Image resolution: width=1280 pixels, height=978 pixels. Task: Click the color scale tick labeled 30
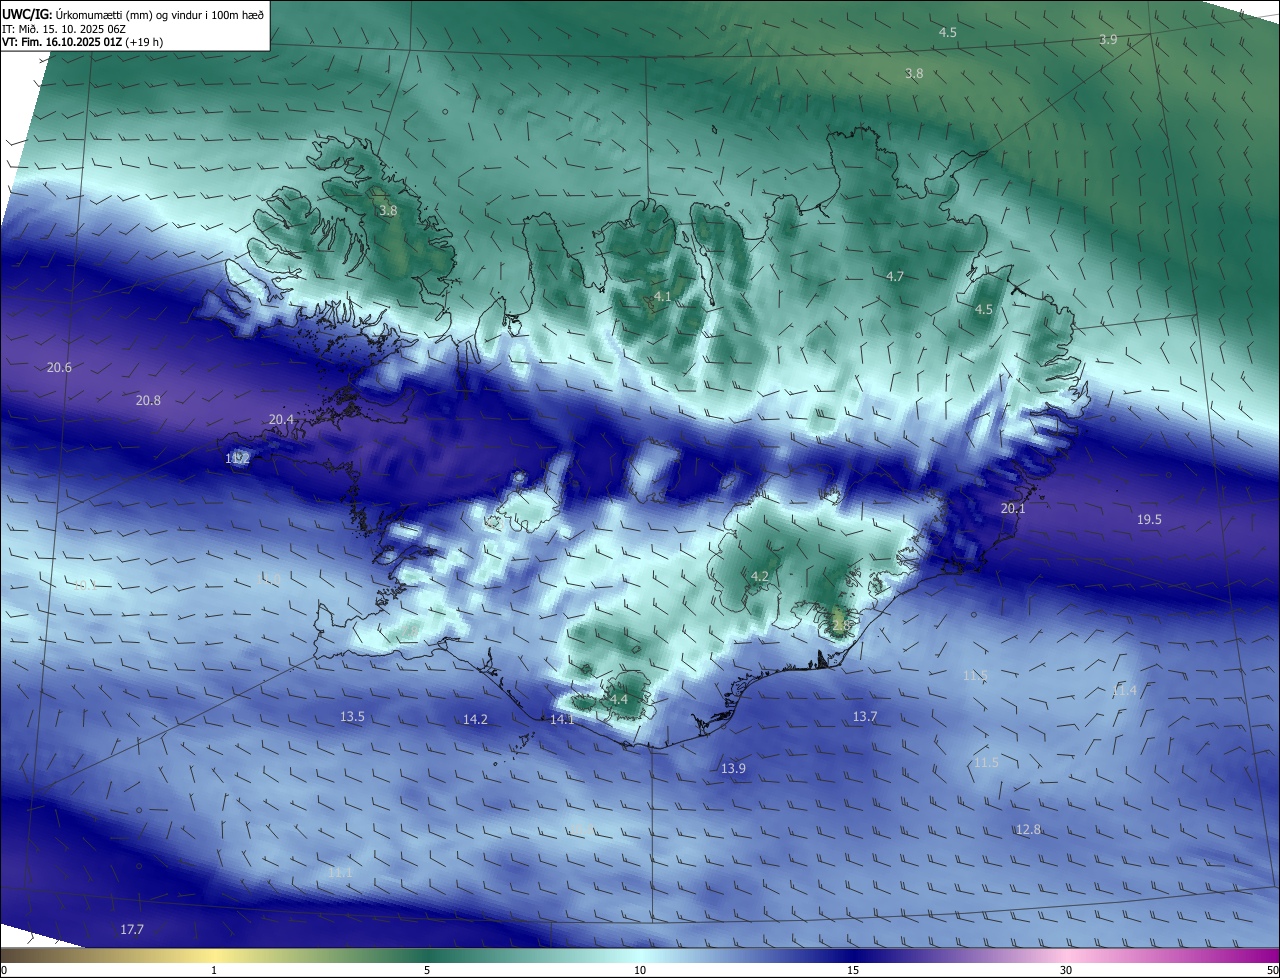pos(1066,970)
